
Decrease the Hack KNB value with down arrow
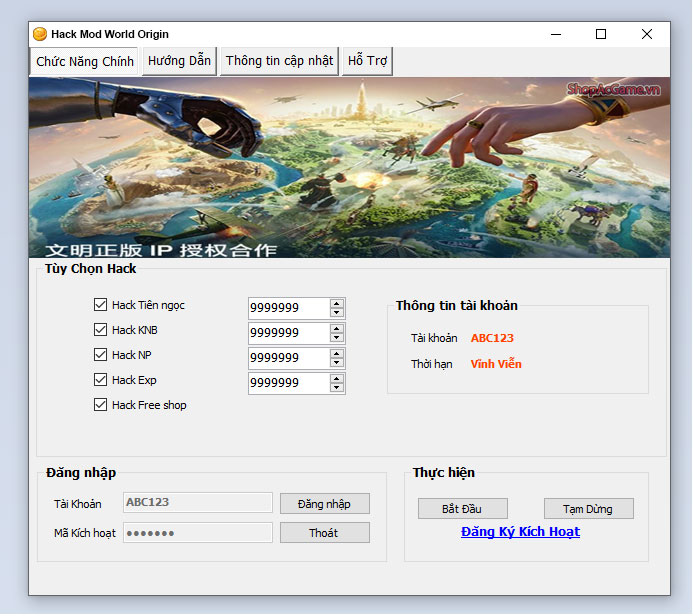336,338
